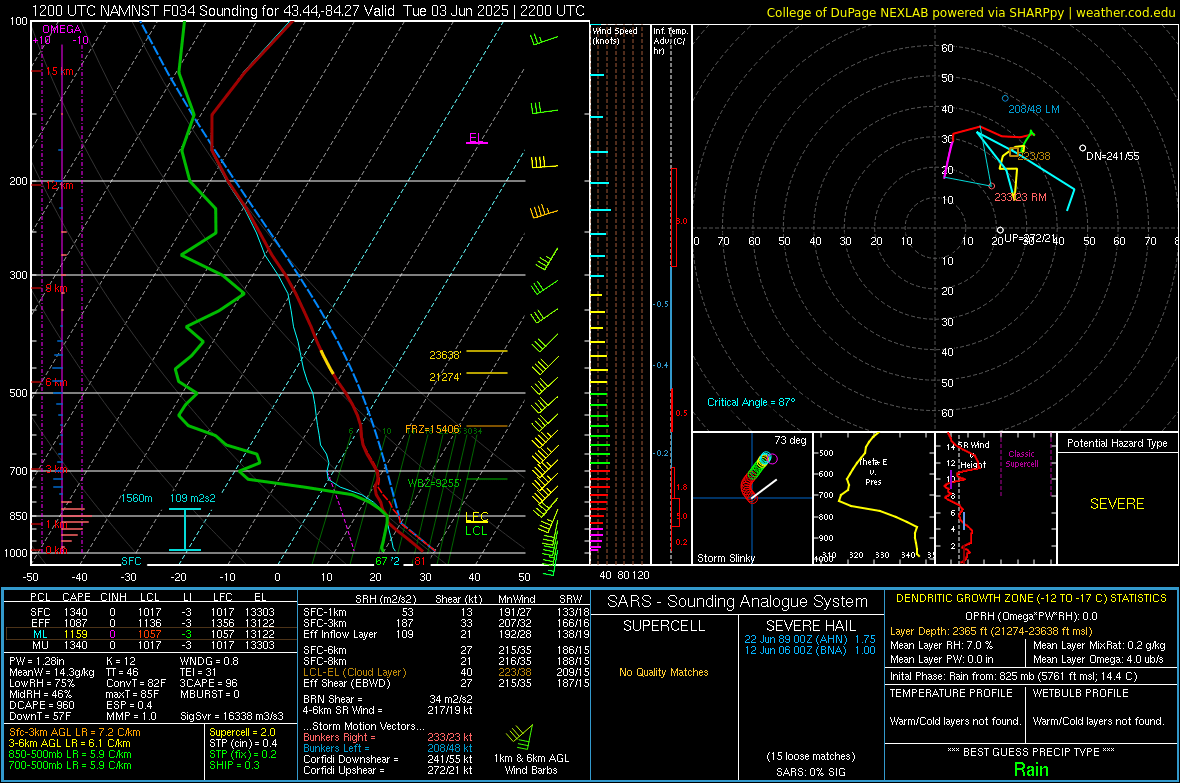Image resolution: width=1180 pixels, height=783 pixels.
Task: Click the 1km & 6km AGL wind barbs icon
Action: 520,736
